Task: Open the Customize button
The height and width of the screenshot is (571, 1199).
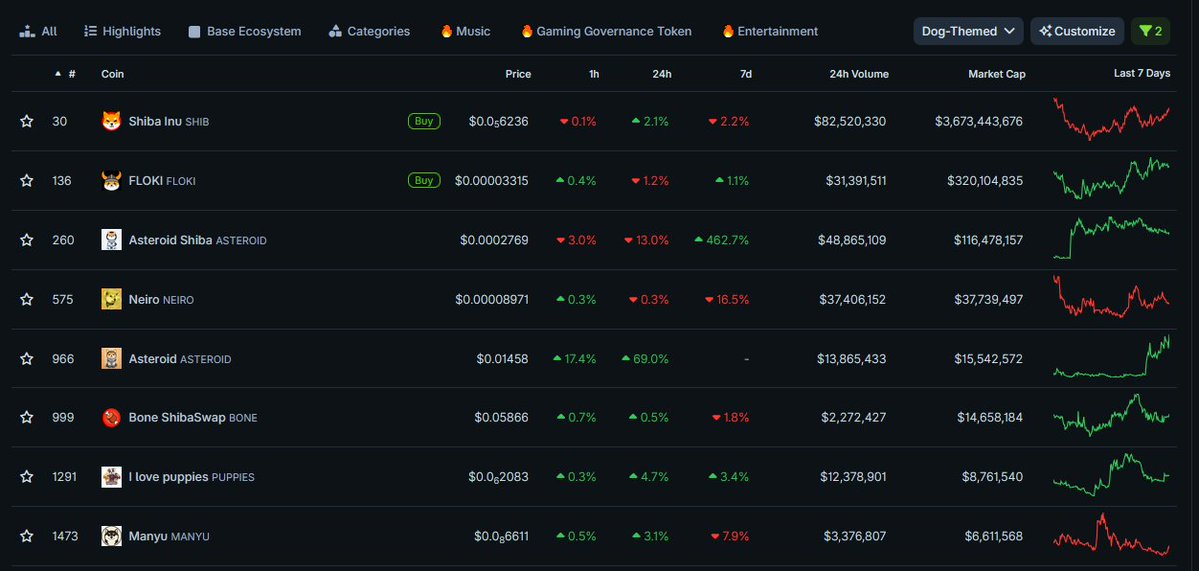Action: point(1077,31)
